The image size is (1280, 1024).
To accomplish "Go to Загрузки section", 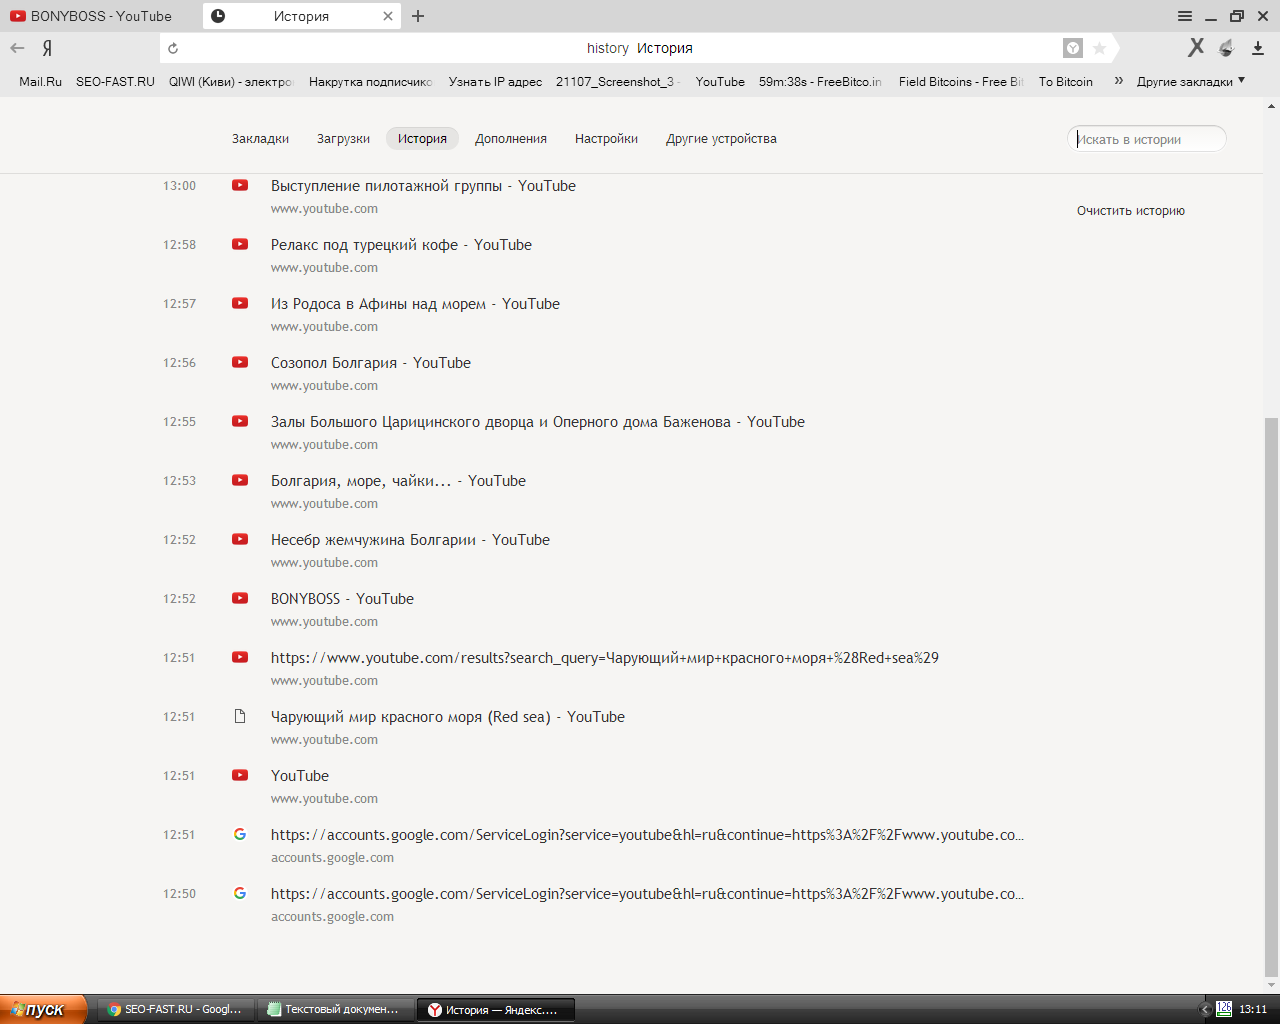I will (x=343, y=139).
